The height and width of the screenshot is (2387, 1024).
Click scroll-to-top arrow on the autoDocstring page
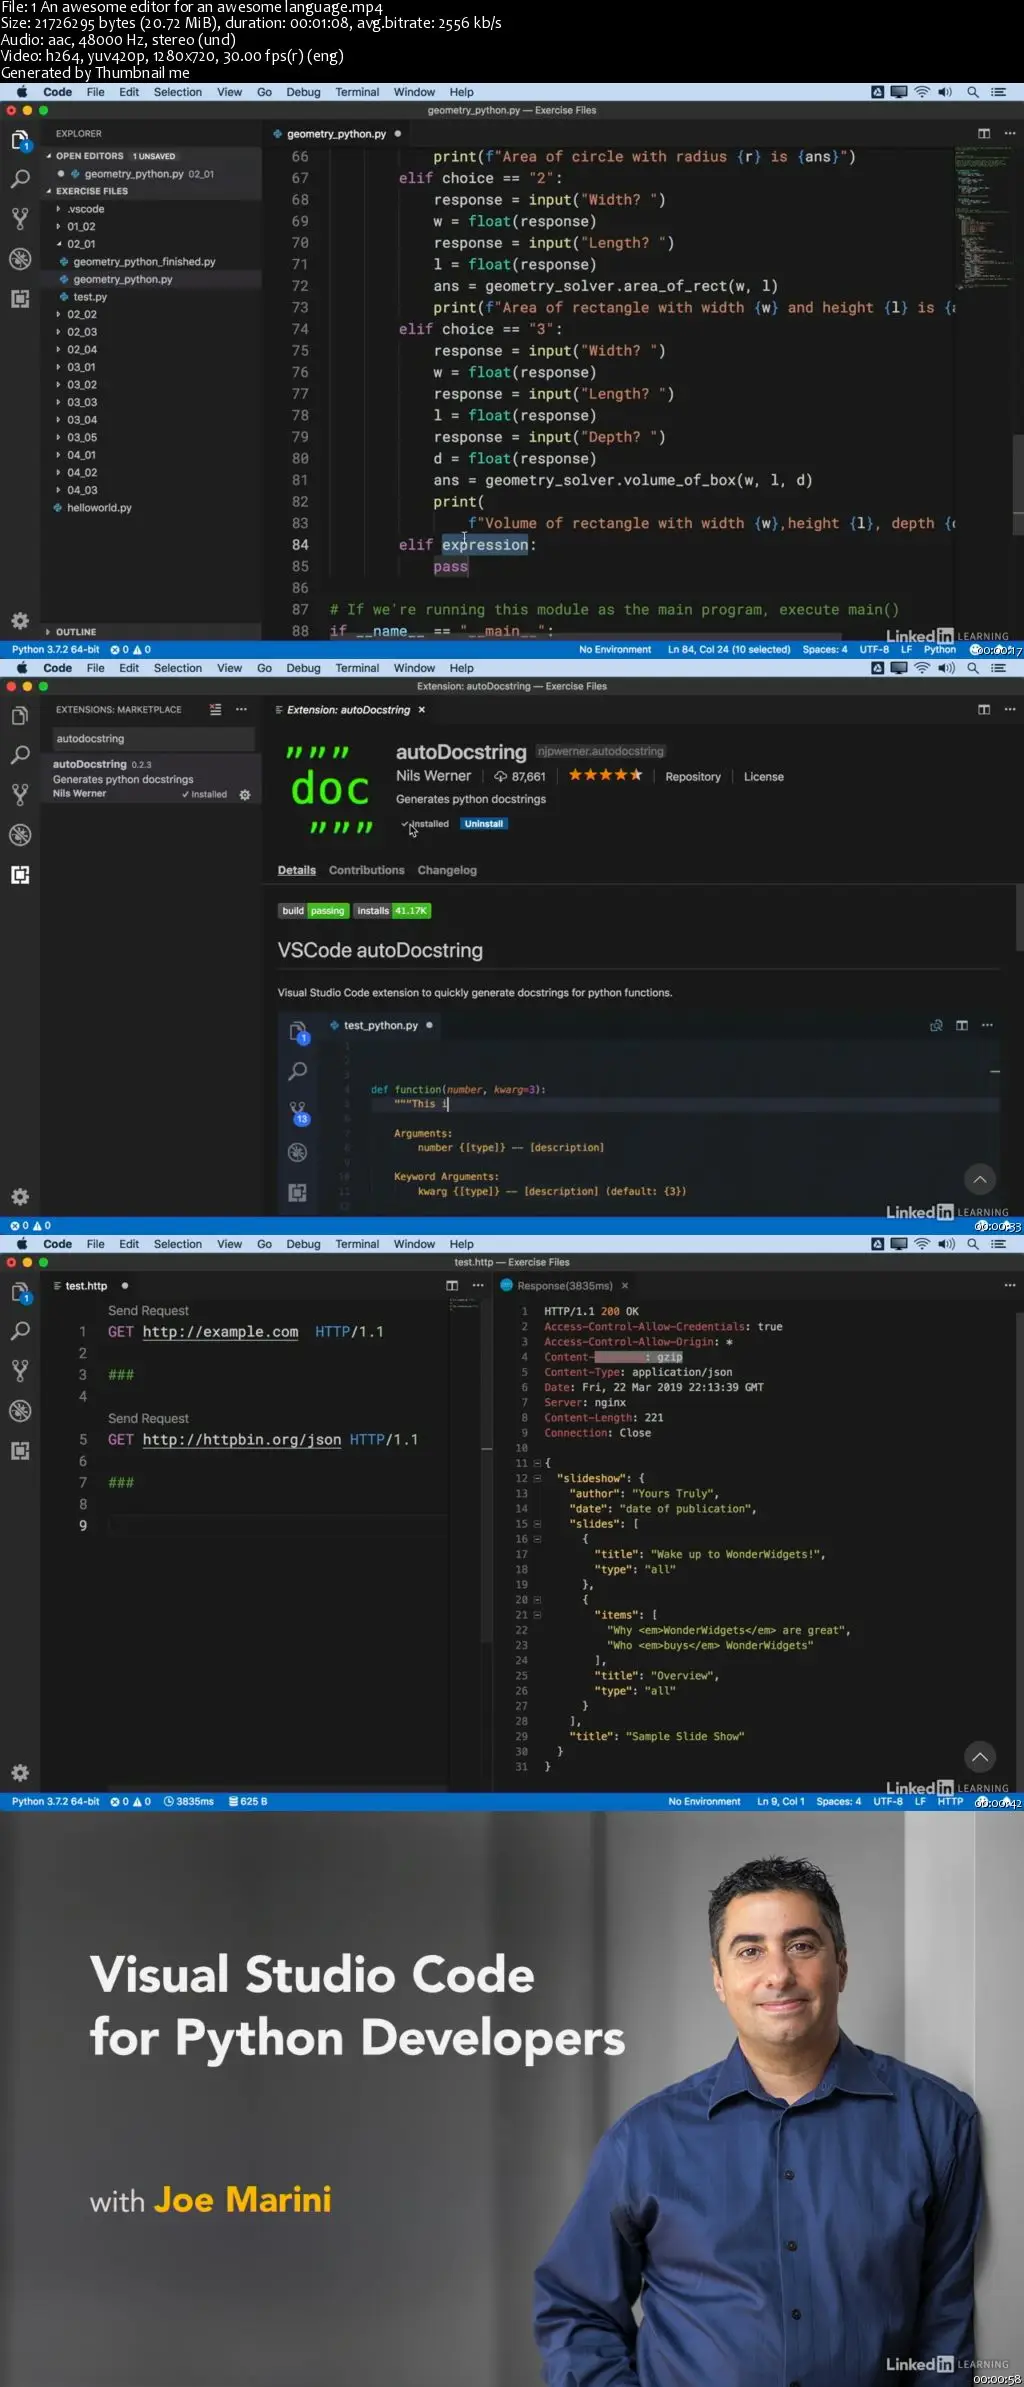pos(980,1180)
